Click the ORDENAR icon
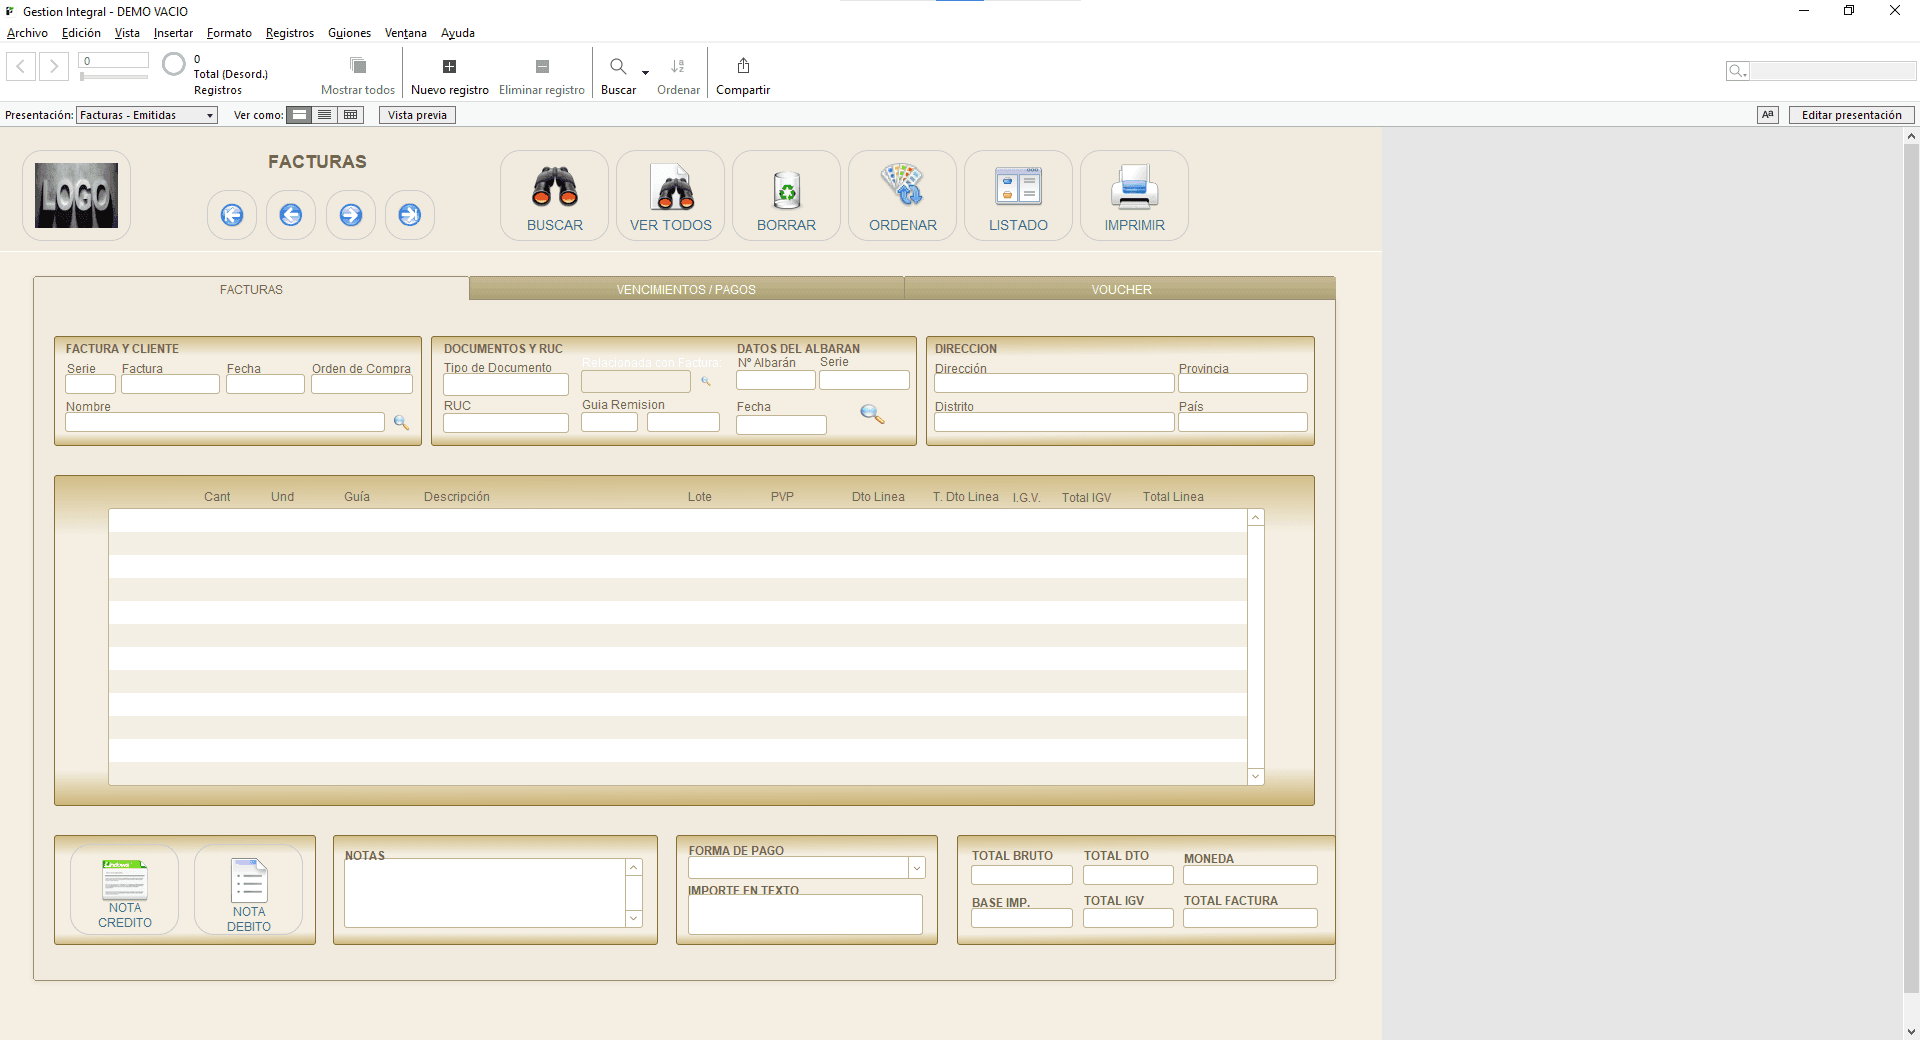This screenshot has width=1920, height=1040. [x=902, y=187]
